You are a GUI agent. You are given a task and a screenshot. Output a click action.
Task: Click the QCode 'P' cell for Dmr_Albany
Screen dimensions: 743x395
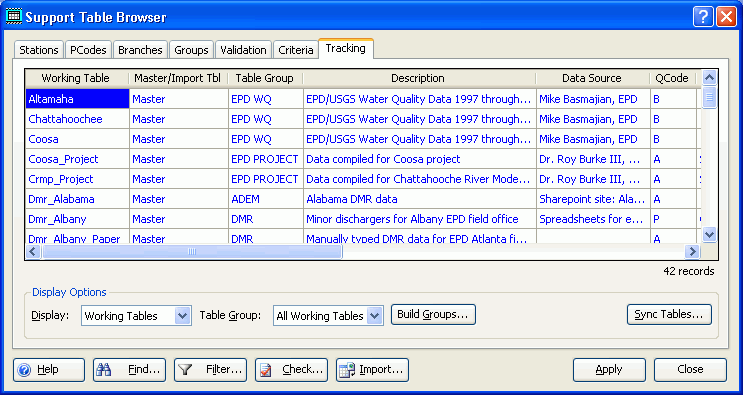(673, 219)
